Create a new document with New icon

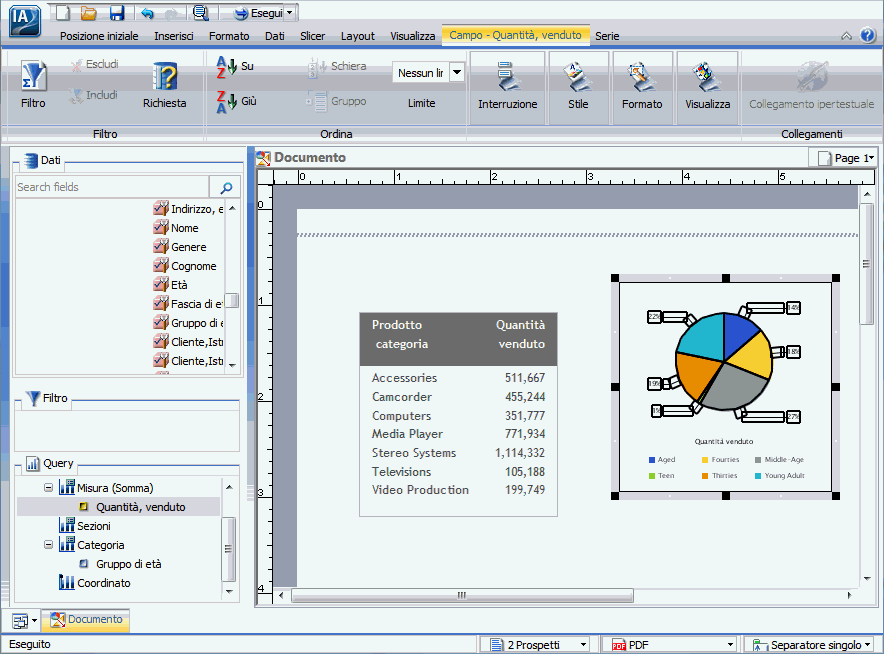pos(63,12)
